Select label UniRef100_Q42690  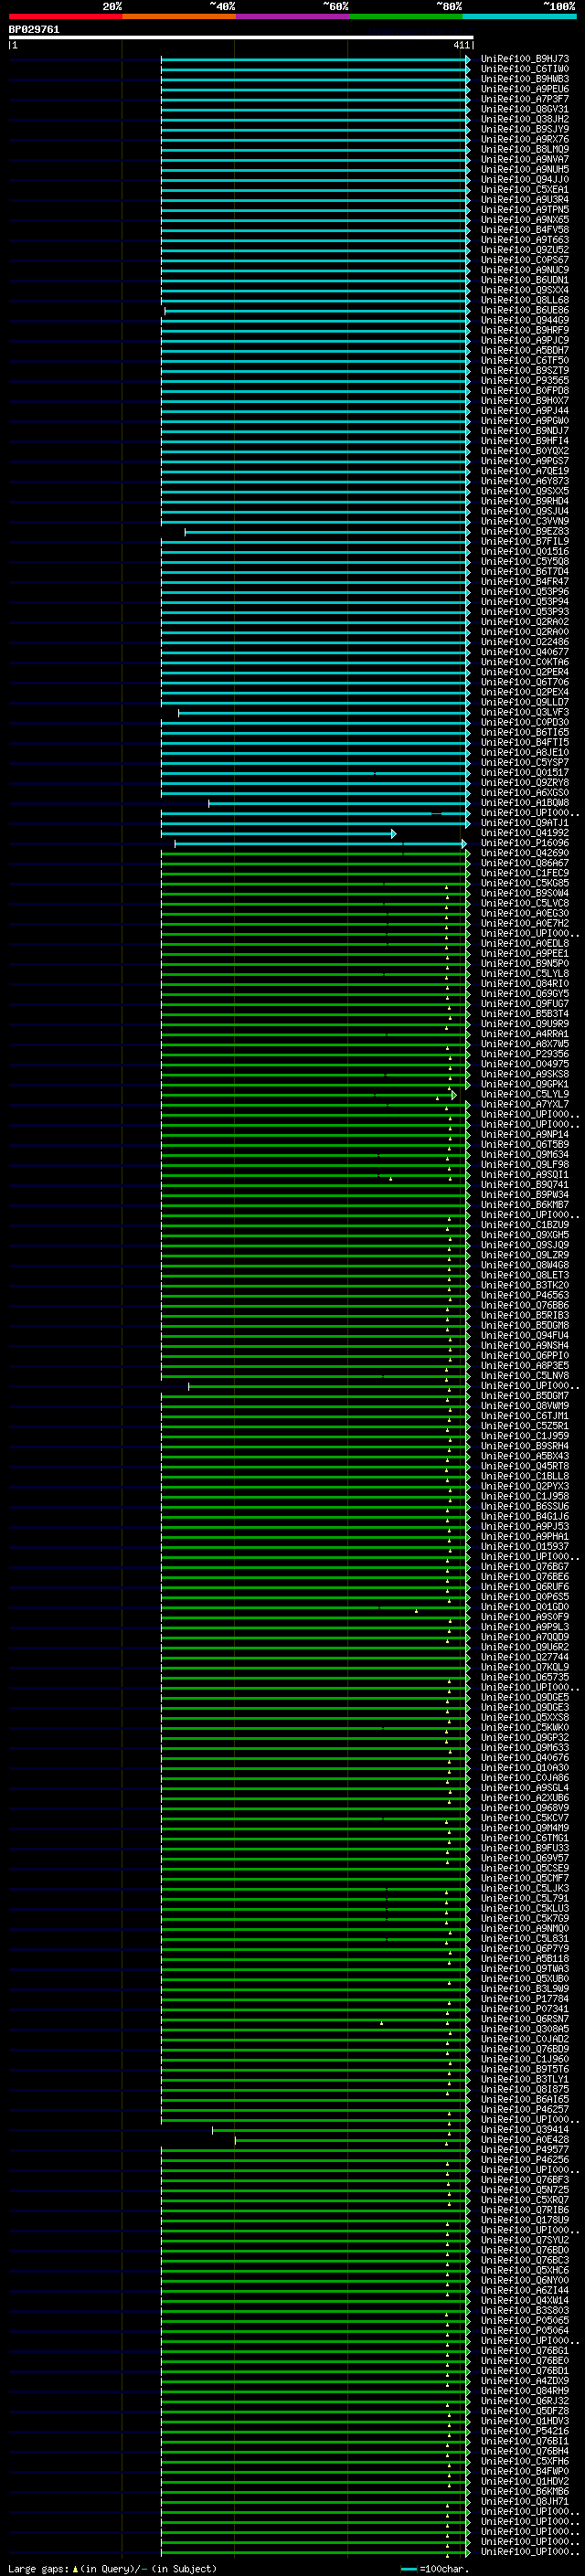pyautogui.click(x=525, y=853)
